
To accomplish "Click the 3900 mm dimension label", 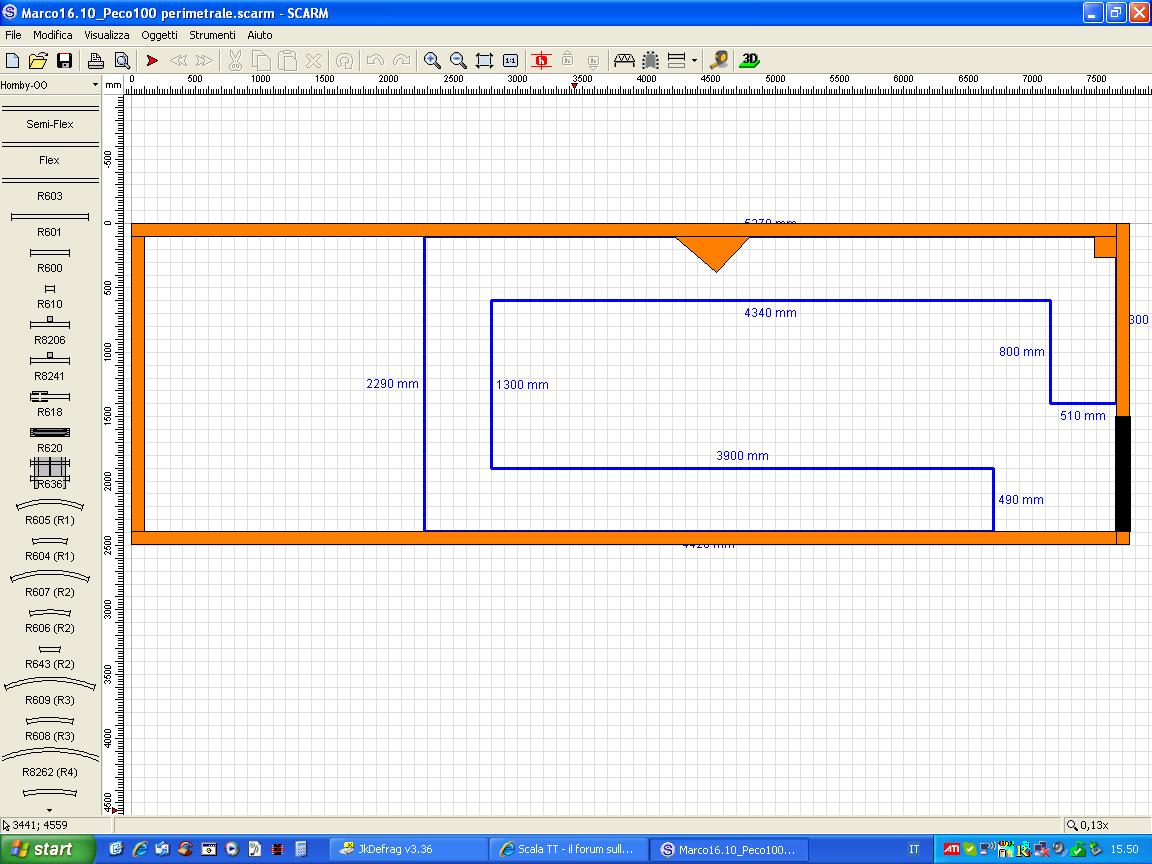I will click(742, 456).
